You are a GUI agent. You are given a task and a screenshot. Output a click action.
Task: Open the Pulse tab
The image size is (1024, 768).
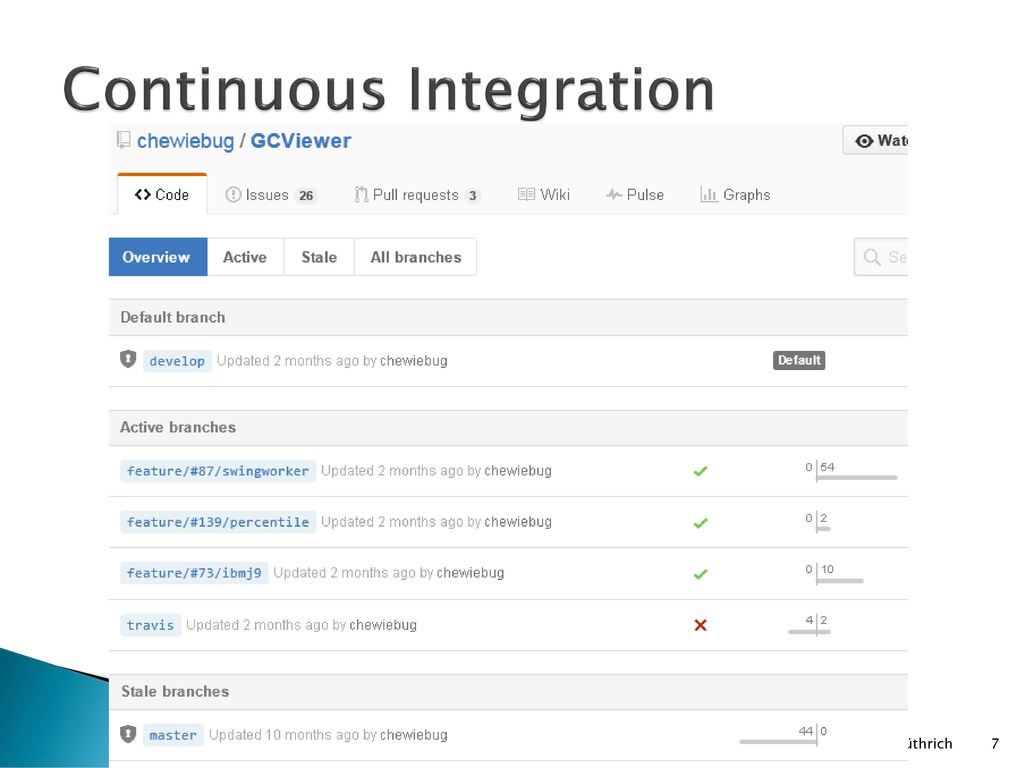click(x=635, y=195)
